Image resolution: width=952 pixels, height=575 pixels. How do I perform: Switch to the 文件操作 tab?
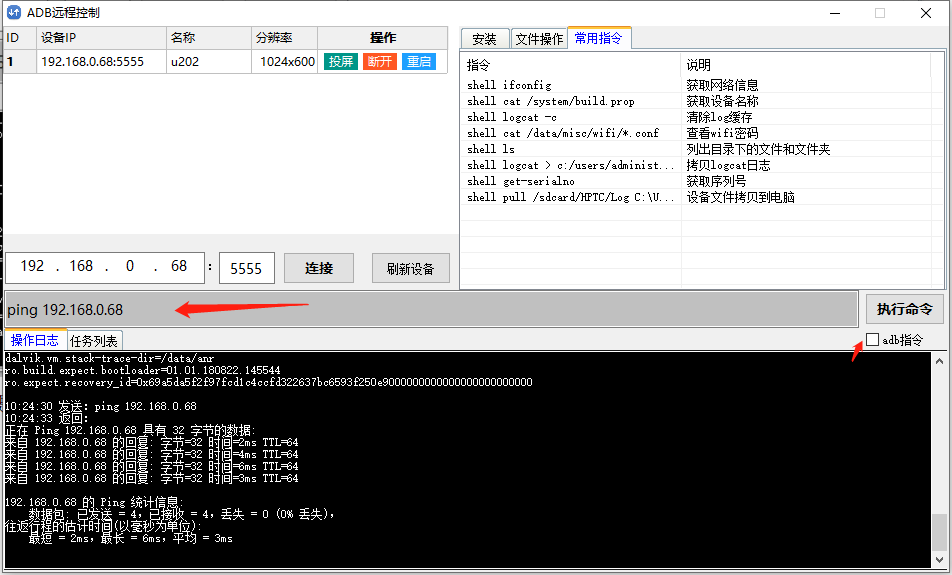click(x=539, y=39)
